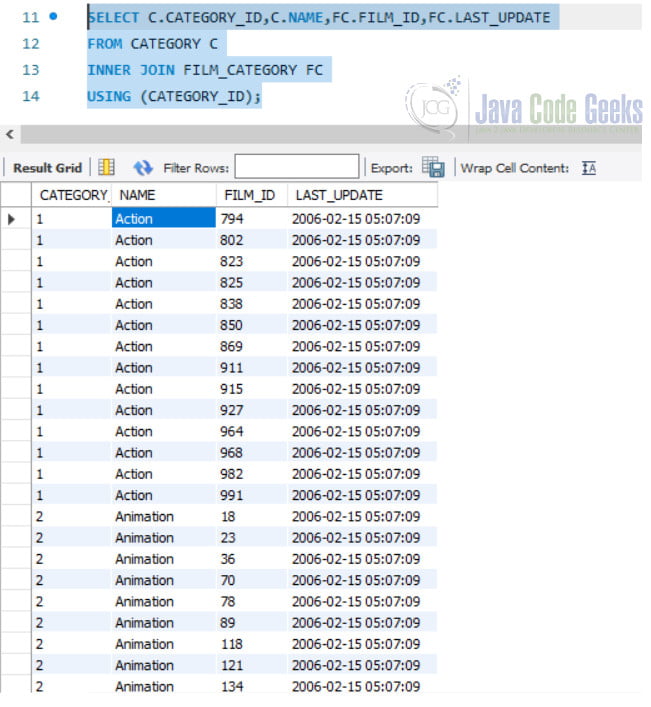Click the editor horizontal scrollbar track

331,134
